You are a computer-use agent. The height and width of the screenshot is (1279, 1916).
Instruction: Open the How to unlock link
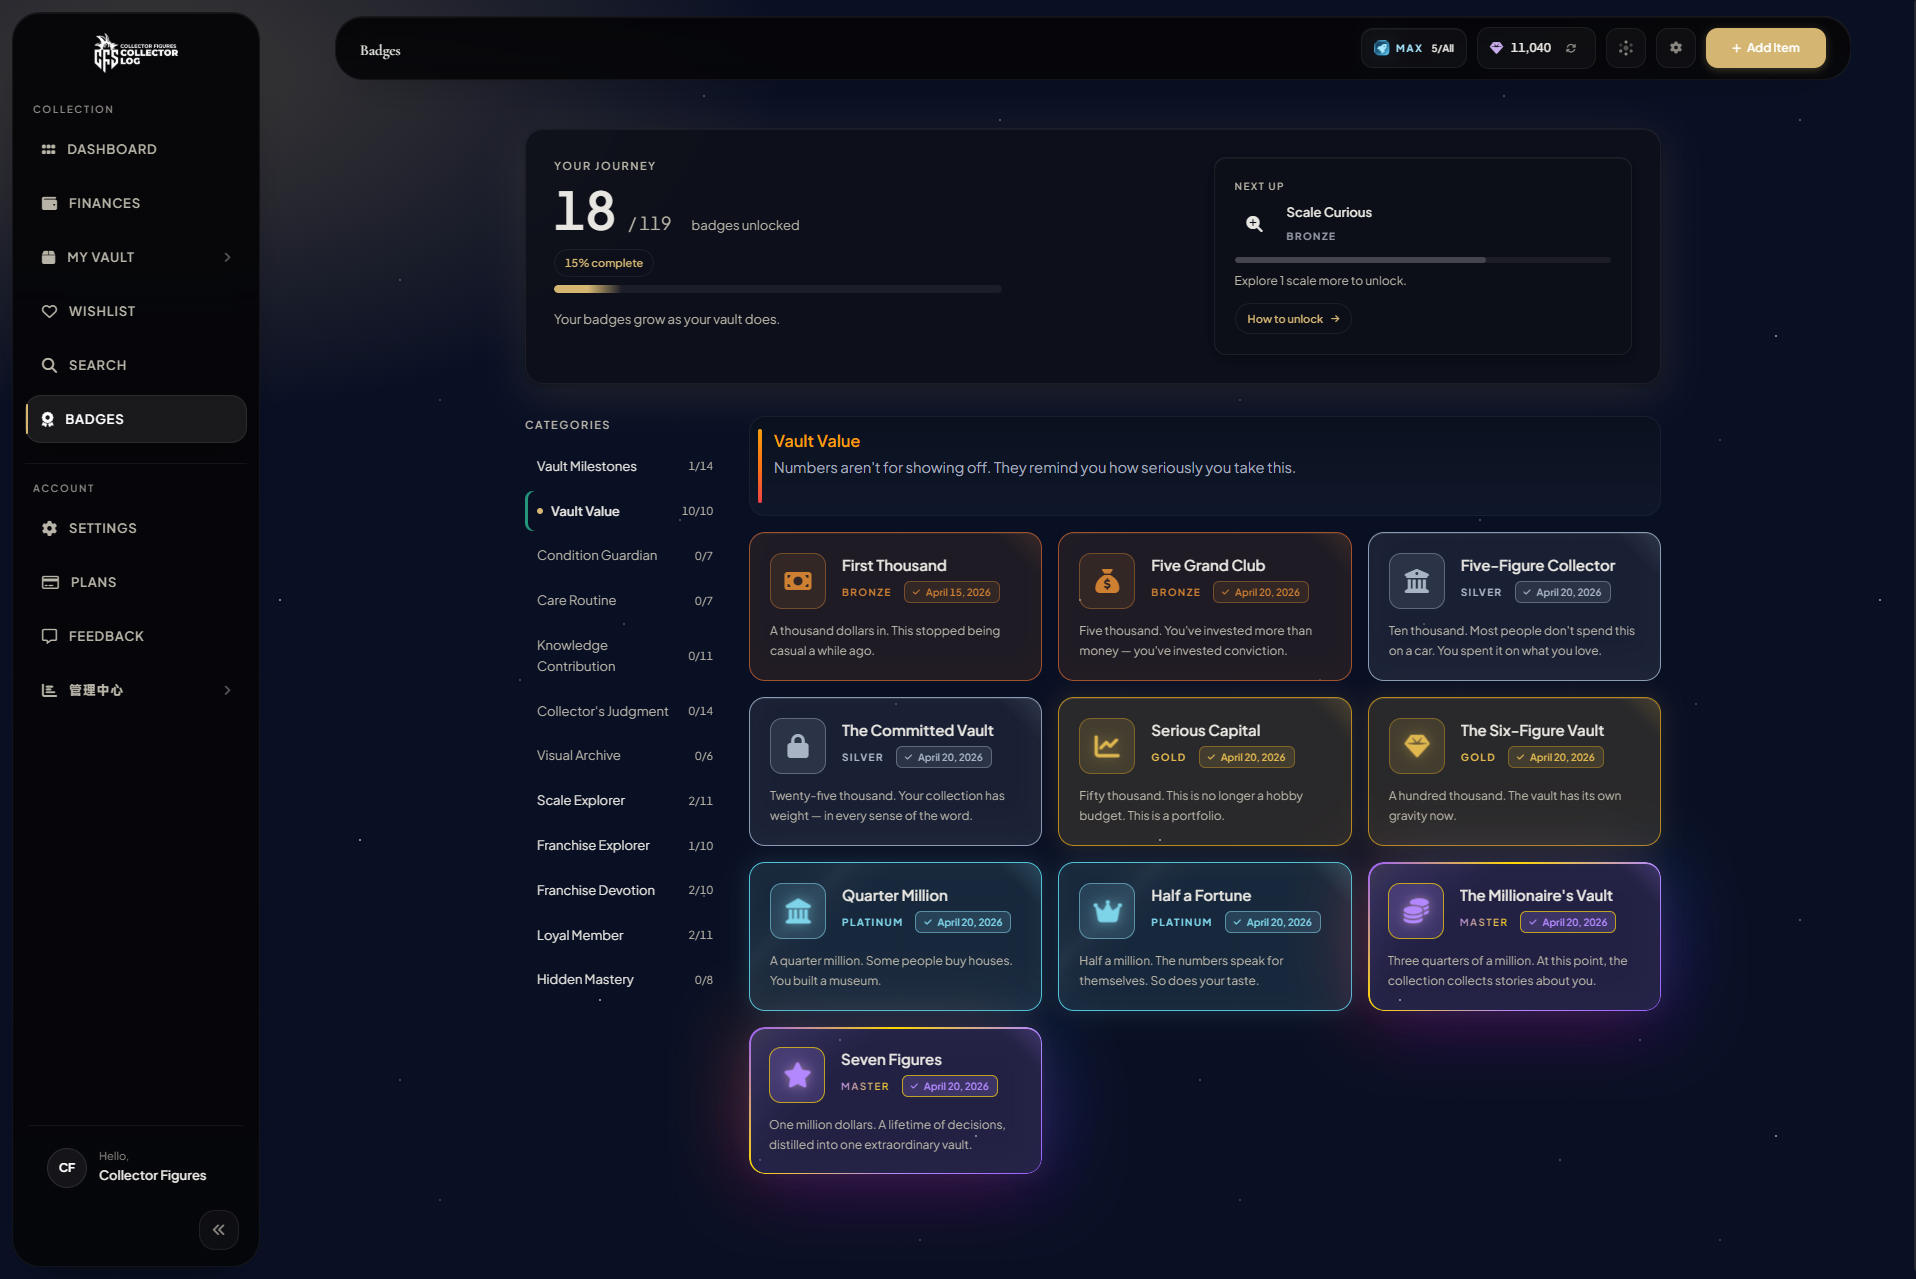point(1292,318)
